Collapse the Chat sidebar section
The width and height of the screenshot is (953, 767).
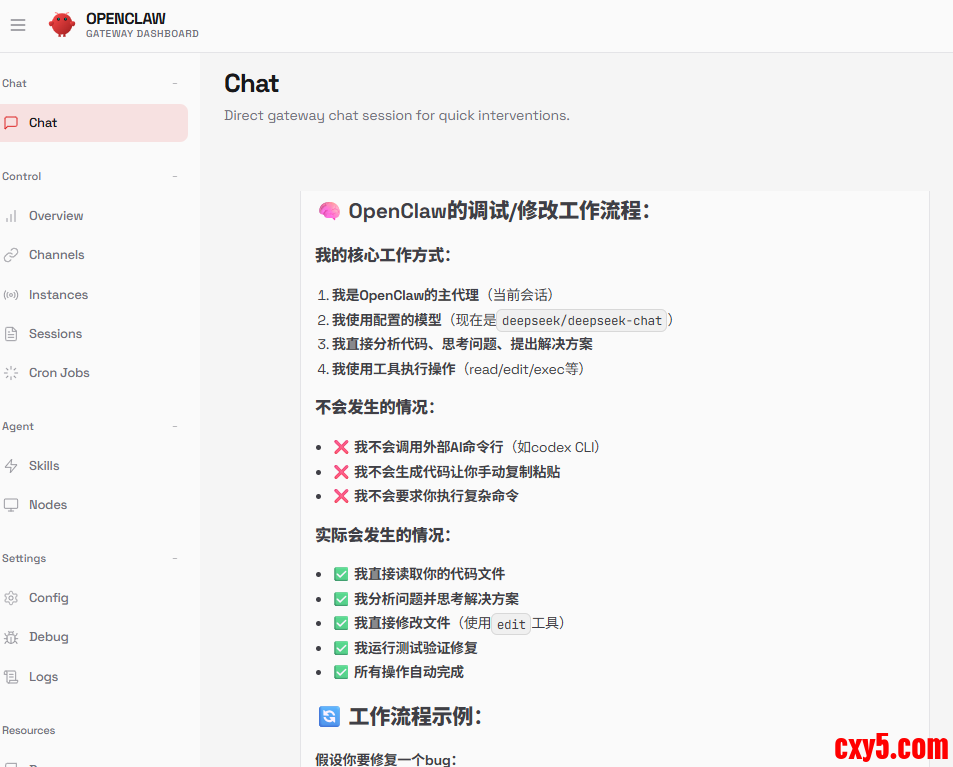[175, 84]
